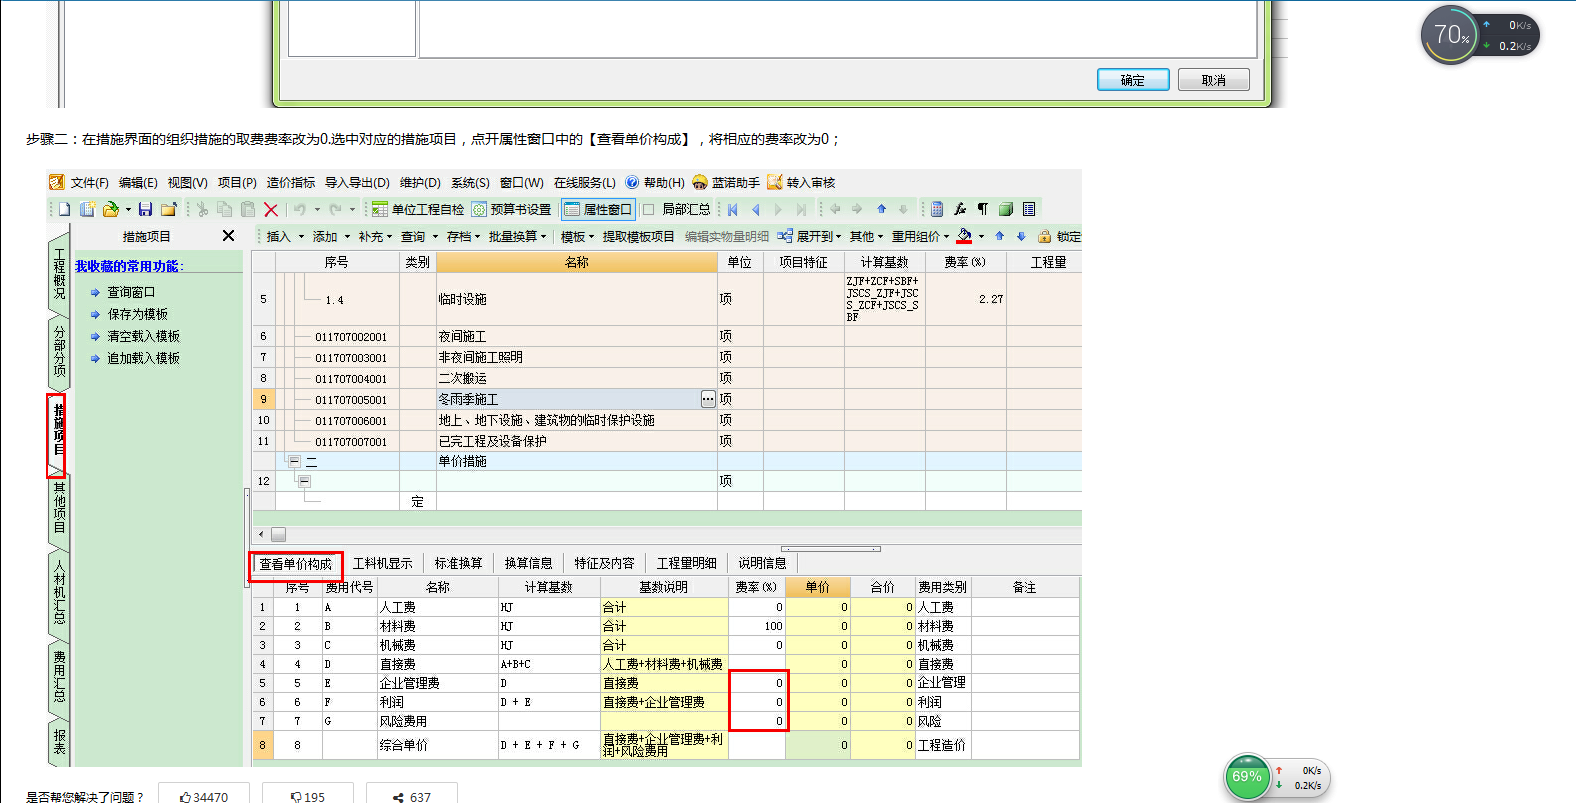Toggle the 局部汇总 checkbox
This screenshot has height=803, width=1576.
(x=648, y=209)
